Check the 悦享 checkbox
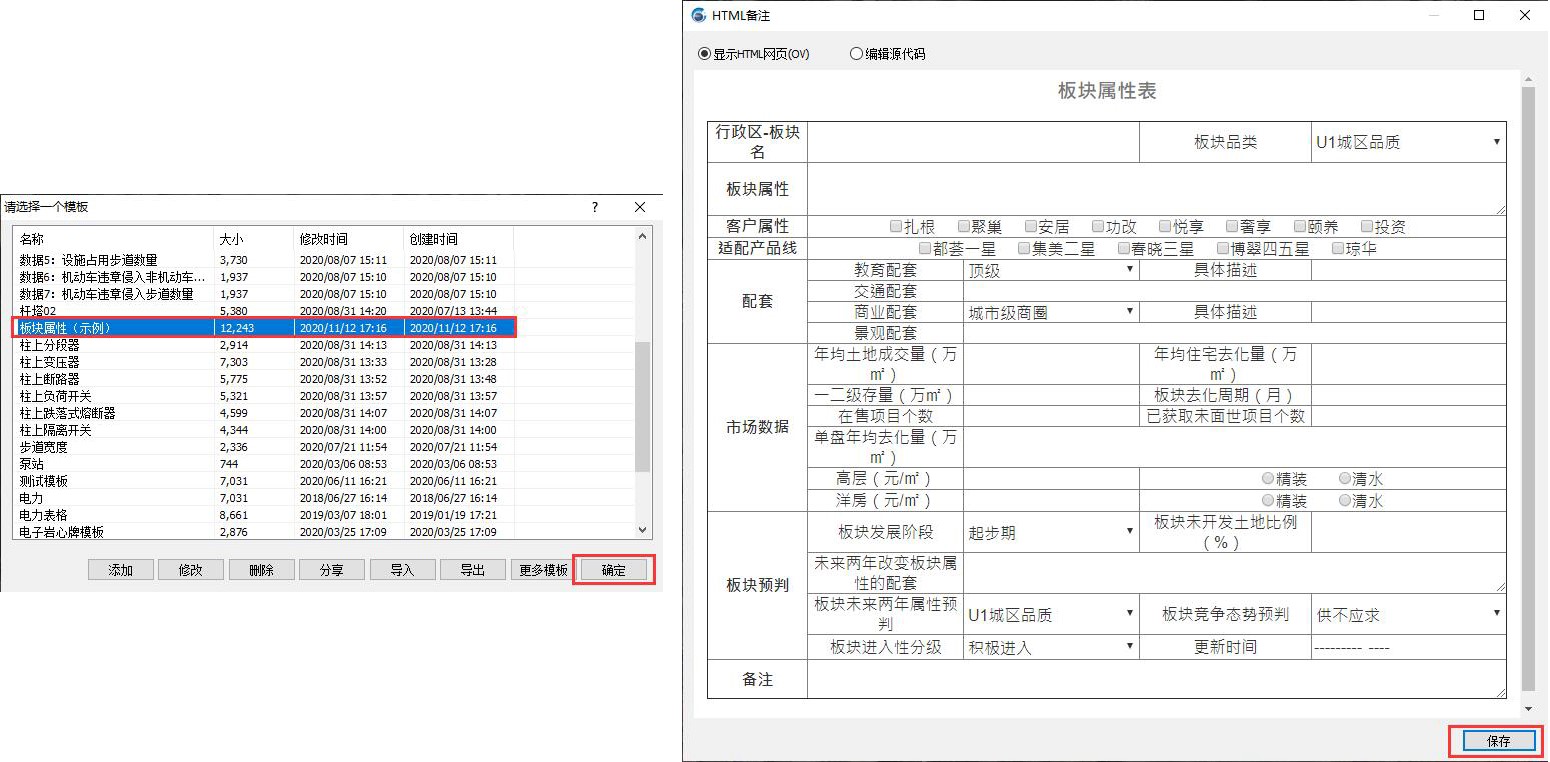 [1165, 226]
